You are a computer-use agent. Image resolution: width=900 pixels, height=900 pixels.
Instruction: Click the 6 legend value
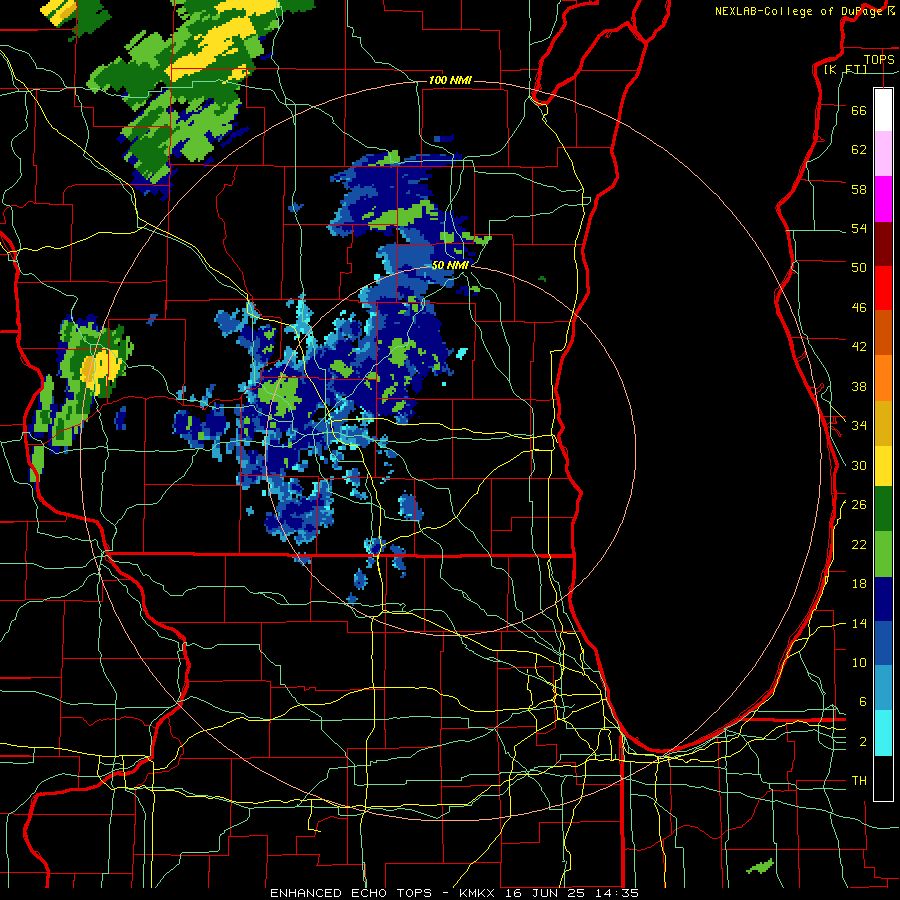pyautogui.click(x=862, y=702)
